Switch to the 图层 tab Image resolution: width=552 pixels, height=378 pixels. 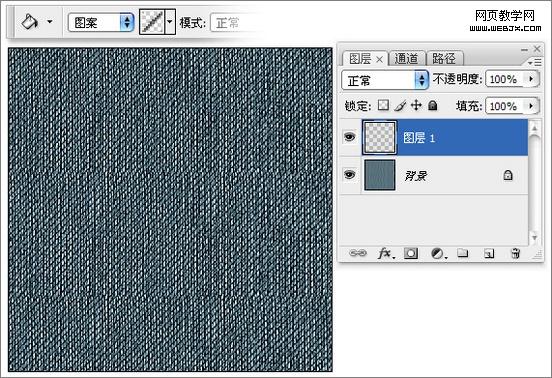pyautogui.click(x=360, y=59)
